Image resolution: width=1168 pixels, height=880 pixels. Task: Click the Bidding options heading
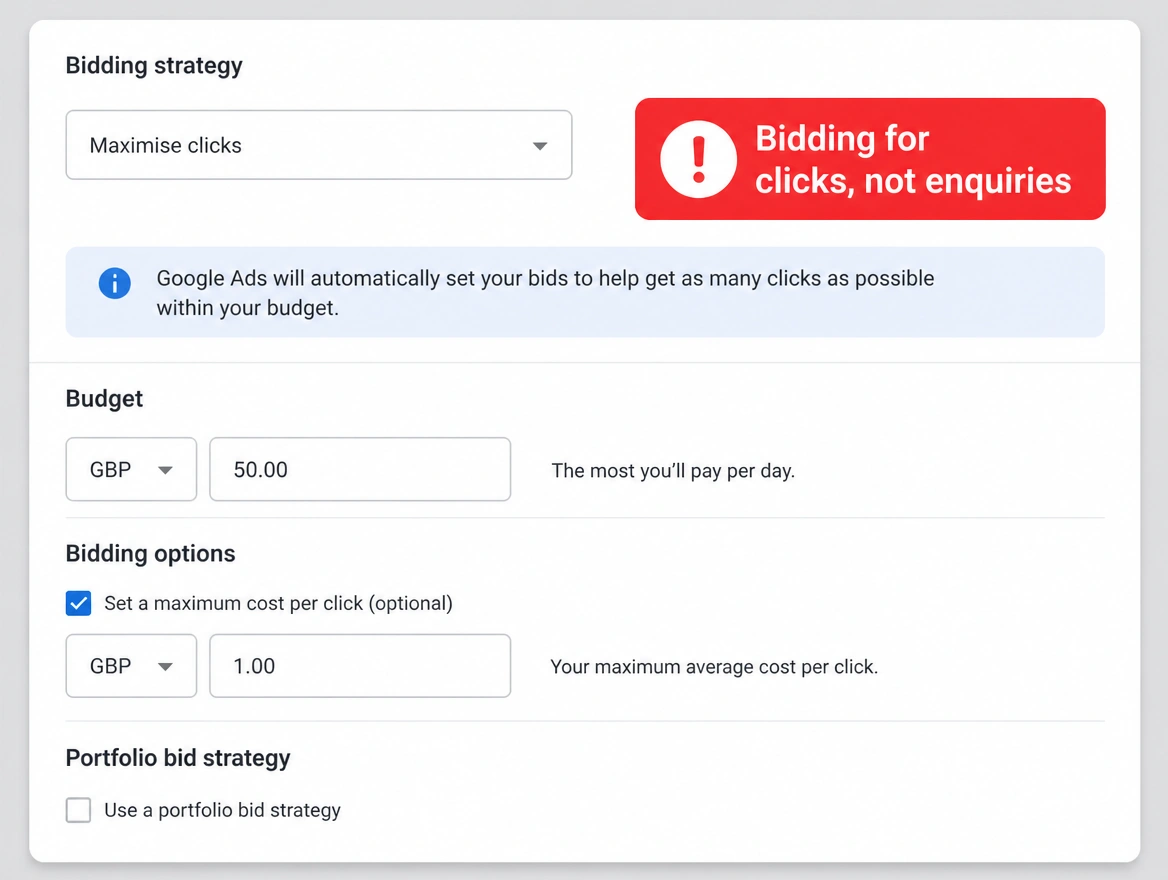150,554
